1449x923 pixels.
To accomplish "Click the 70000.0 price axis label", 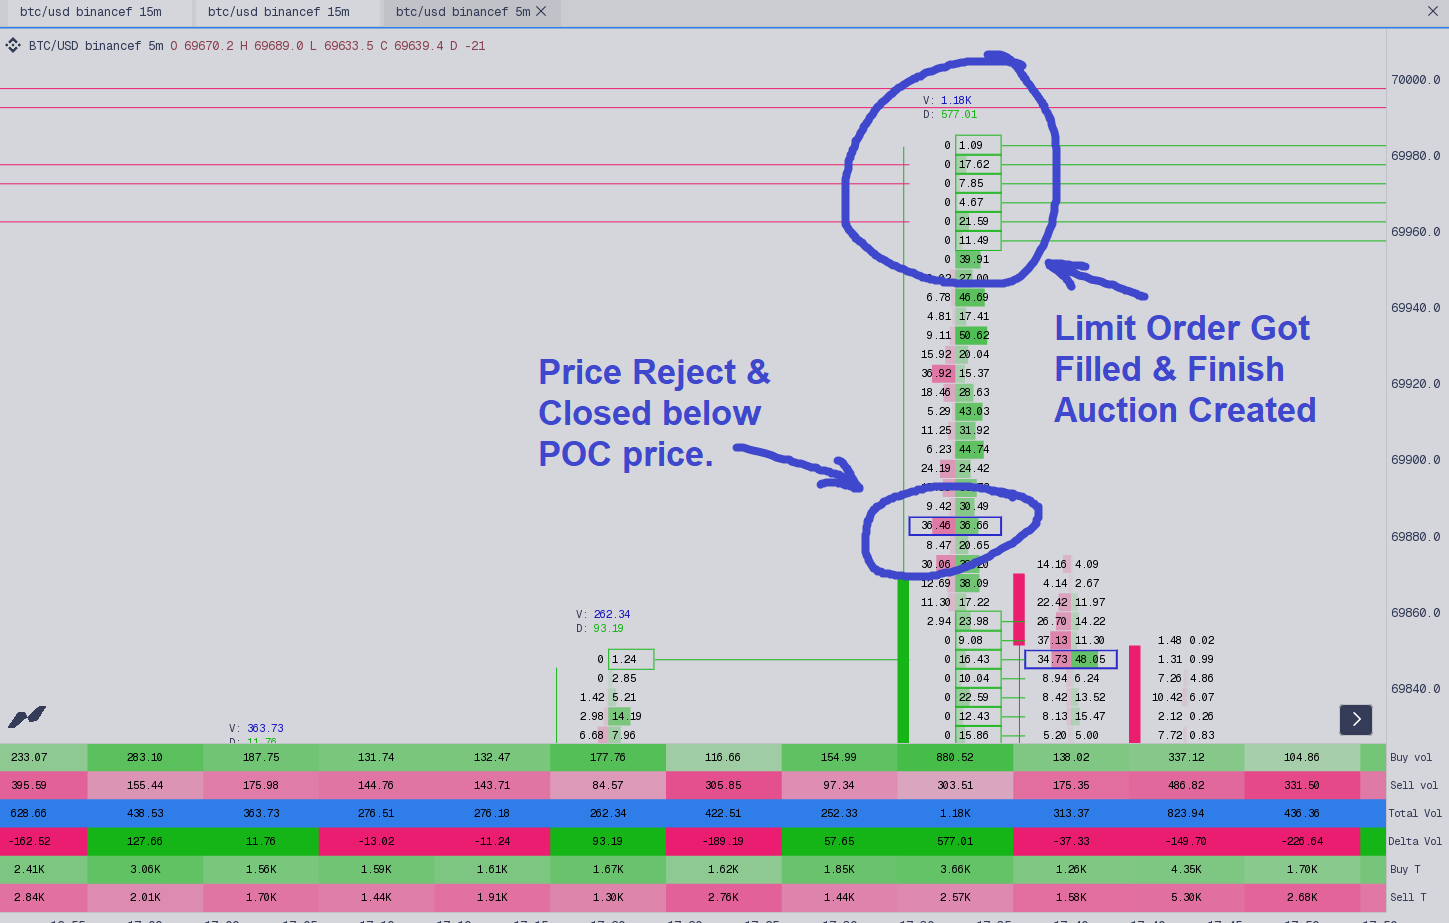I will point(1415,80).
